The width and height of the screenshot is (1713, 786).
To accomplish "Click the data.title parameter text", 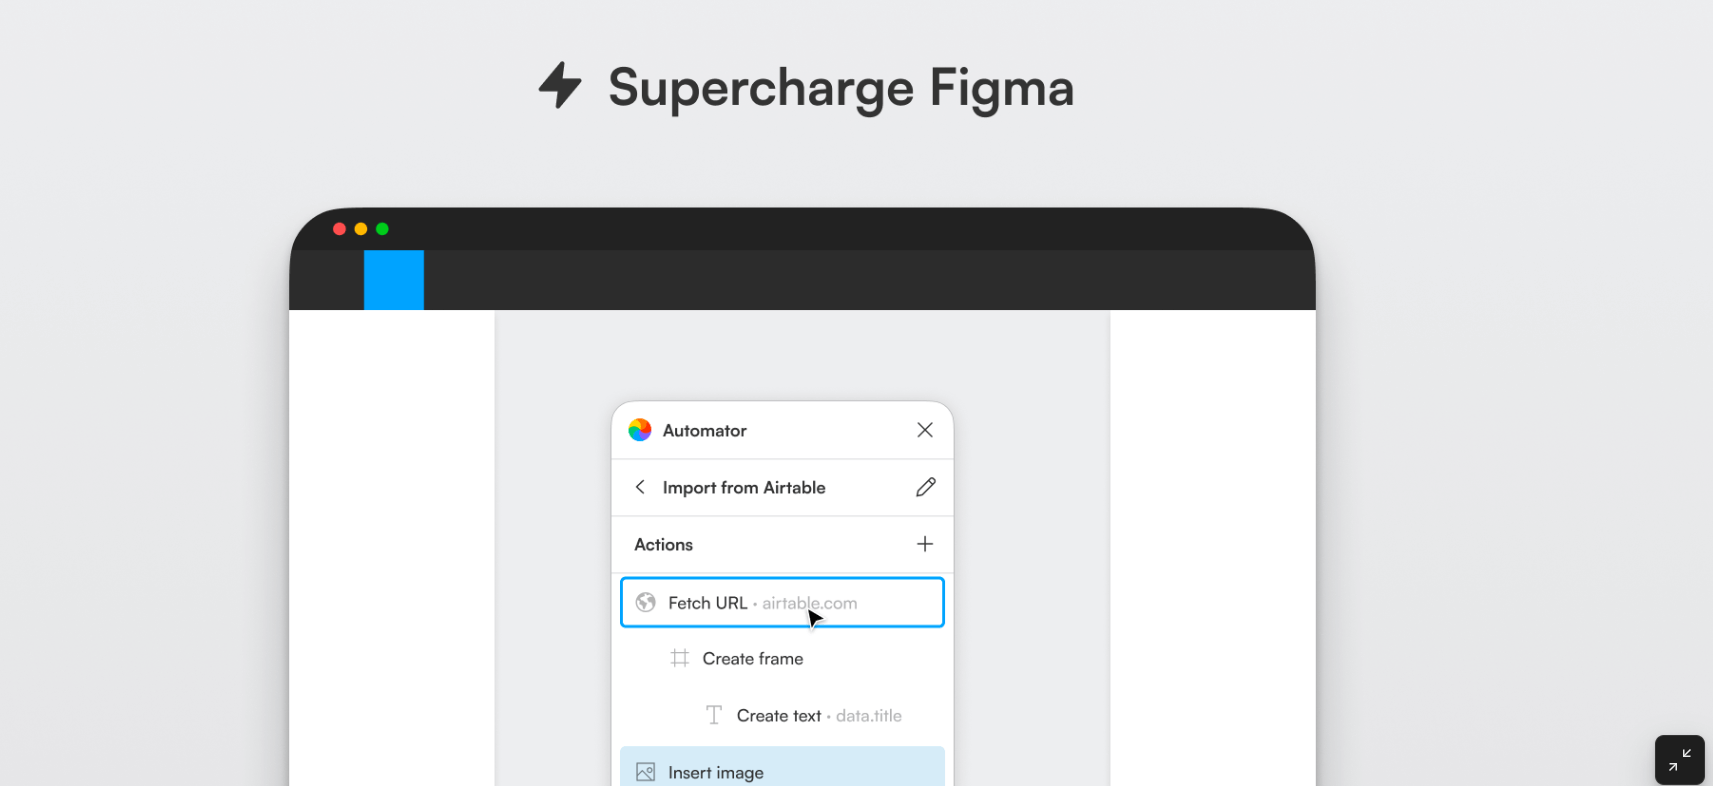I will click(869, 716).
